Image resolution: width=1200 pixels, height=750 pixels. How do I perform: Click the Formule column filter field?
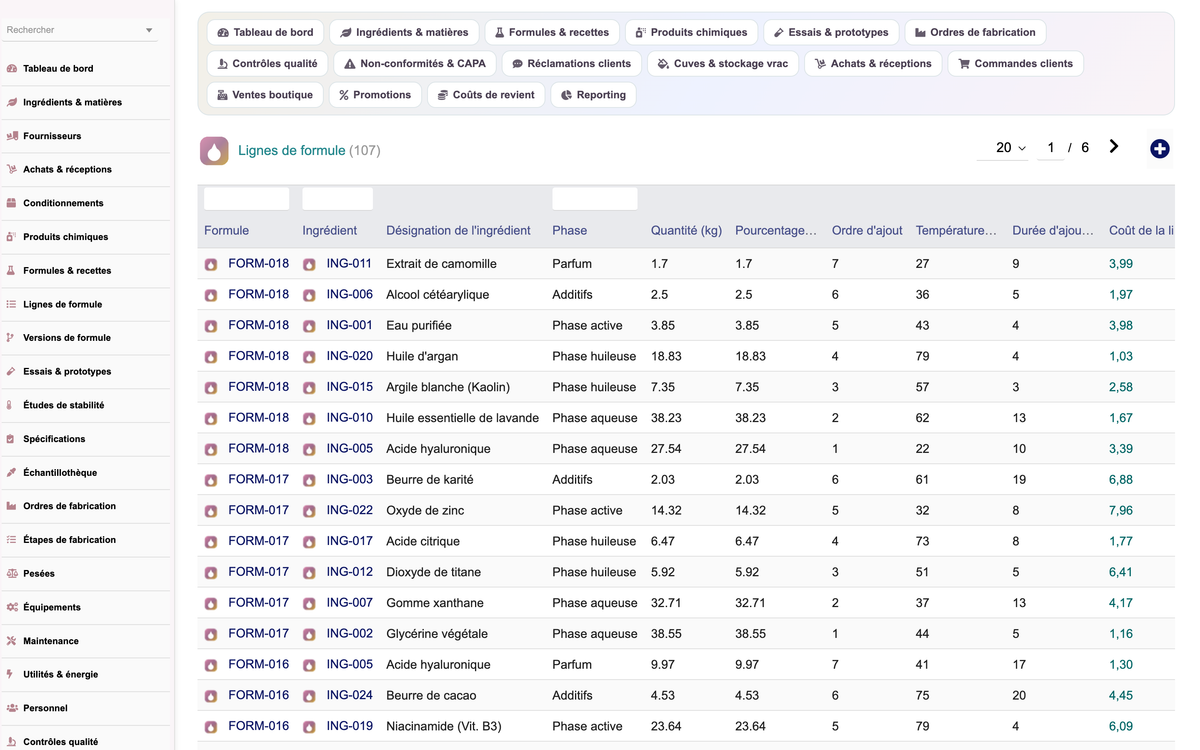(247, 198)
